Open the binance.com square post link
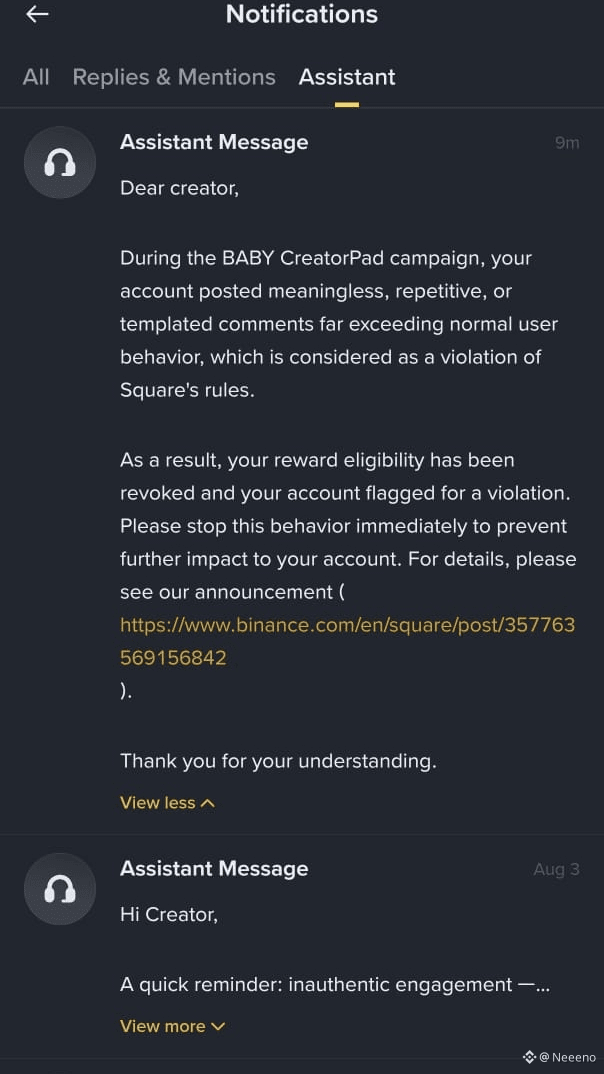Image resolution: width=604 pixels, height=1074 pixels. click(x=347, y=641)
